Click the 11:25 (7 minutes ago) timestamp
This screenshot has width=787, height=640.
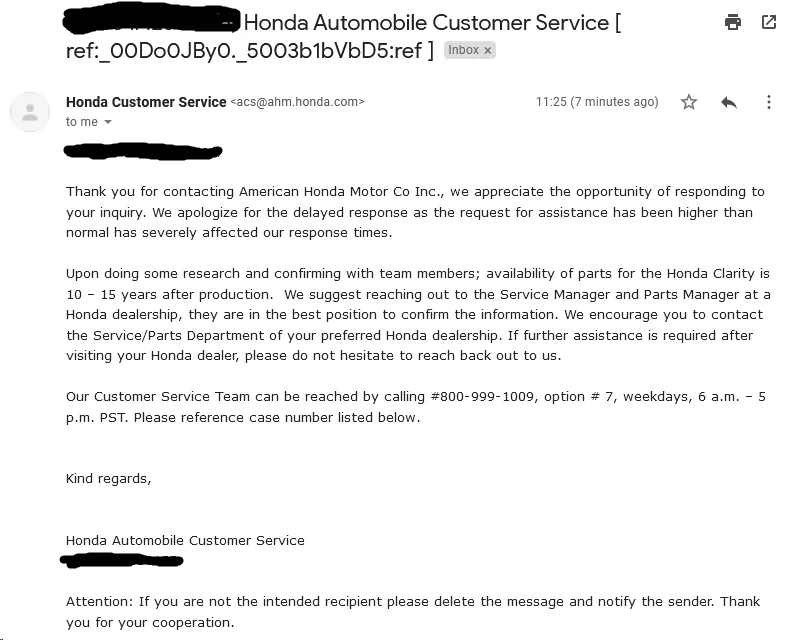[x=597, y=102]
